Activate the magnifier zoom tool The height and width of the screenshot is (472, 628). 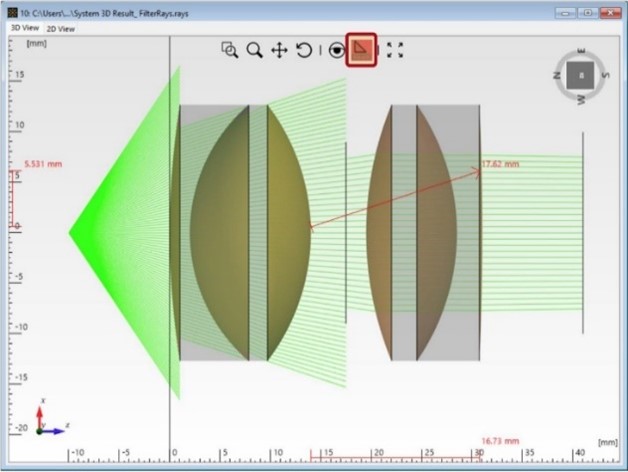coord(255,50)
